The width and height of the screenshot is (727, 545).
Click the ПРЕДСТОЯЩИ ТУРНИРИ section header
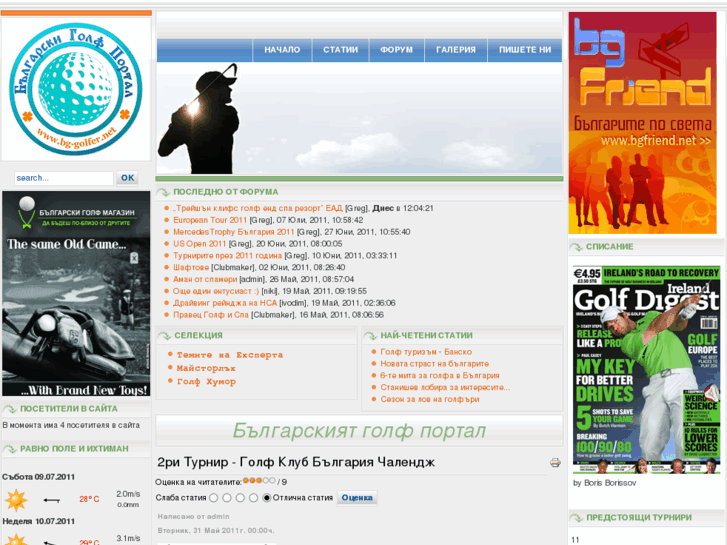click(639, 518)
